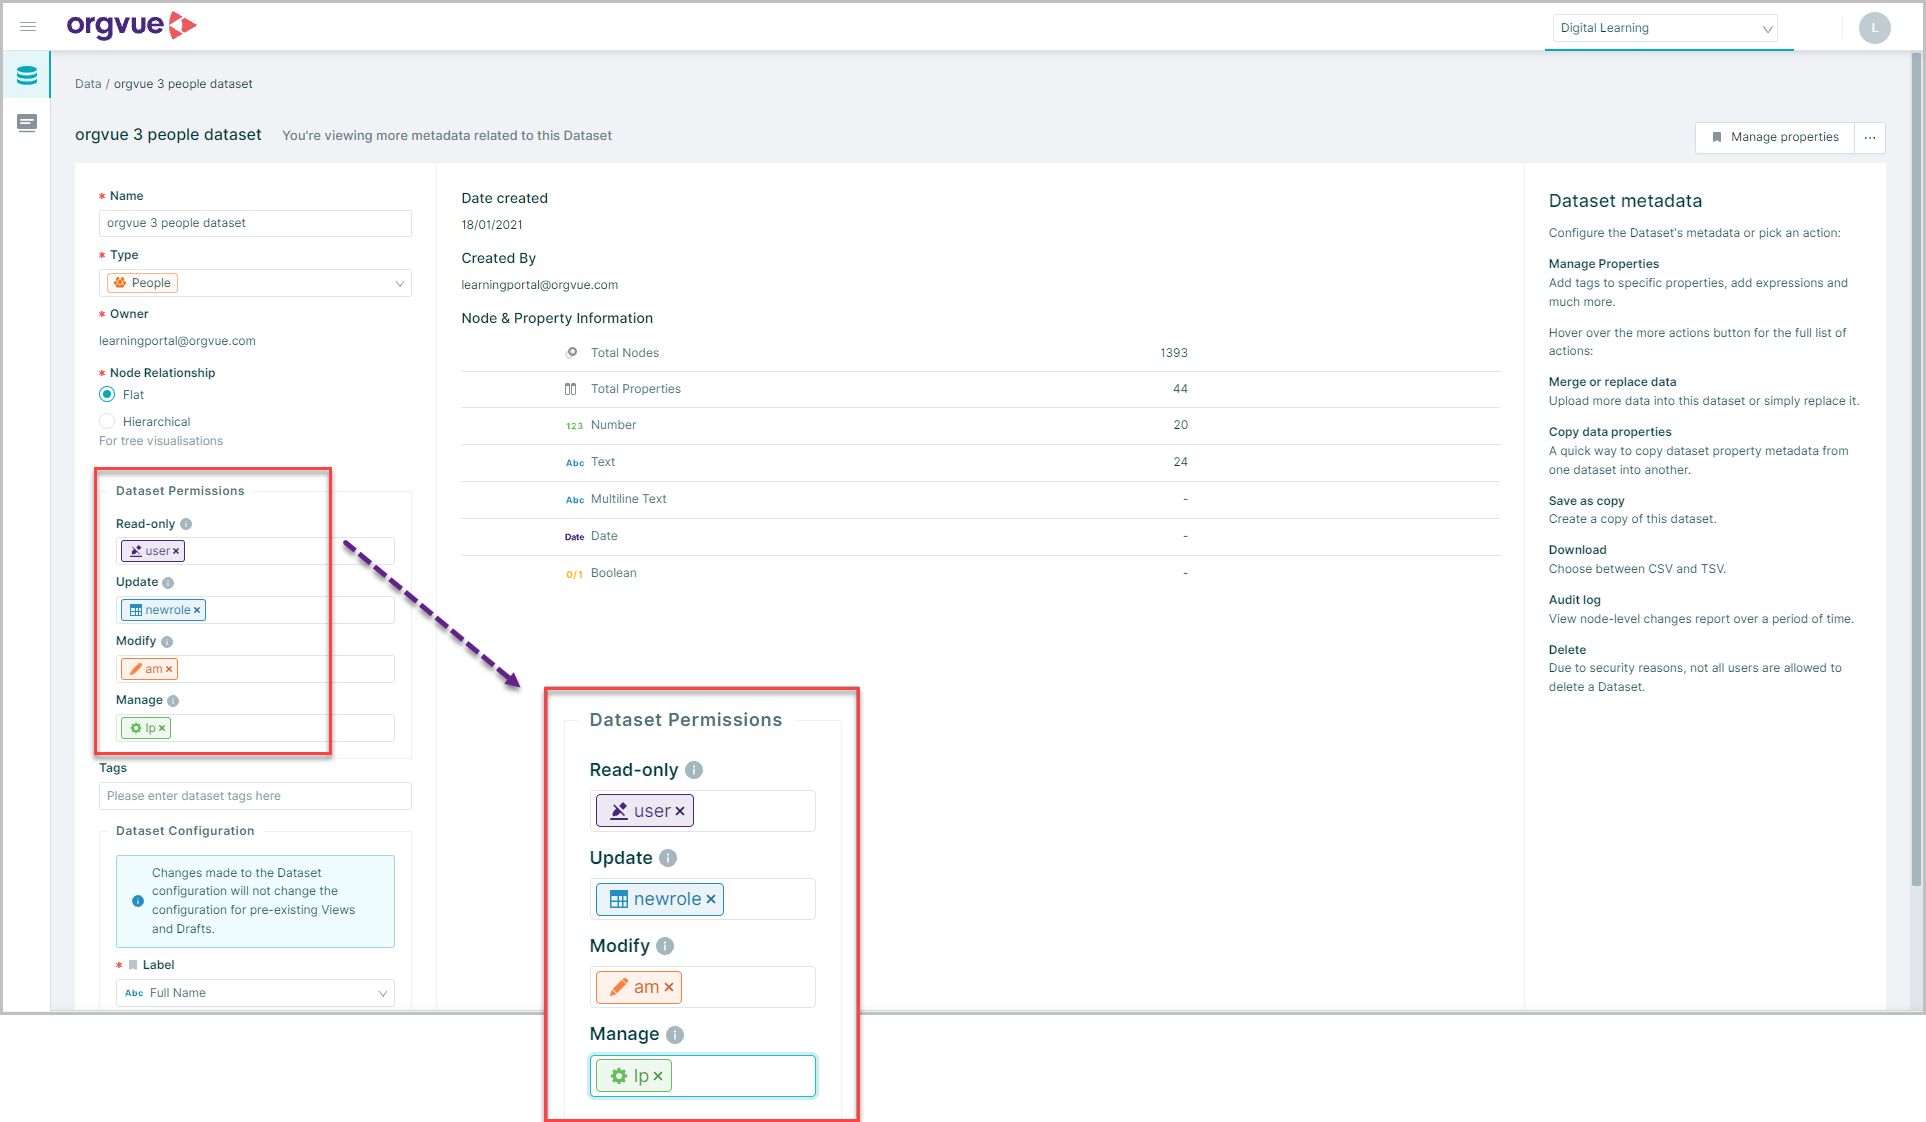This screenshot has width=1926, height=1122.
Task: Click the orgvue 3 people dataset breadcrumb
Action: [x=183, y=84]
